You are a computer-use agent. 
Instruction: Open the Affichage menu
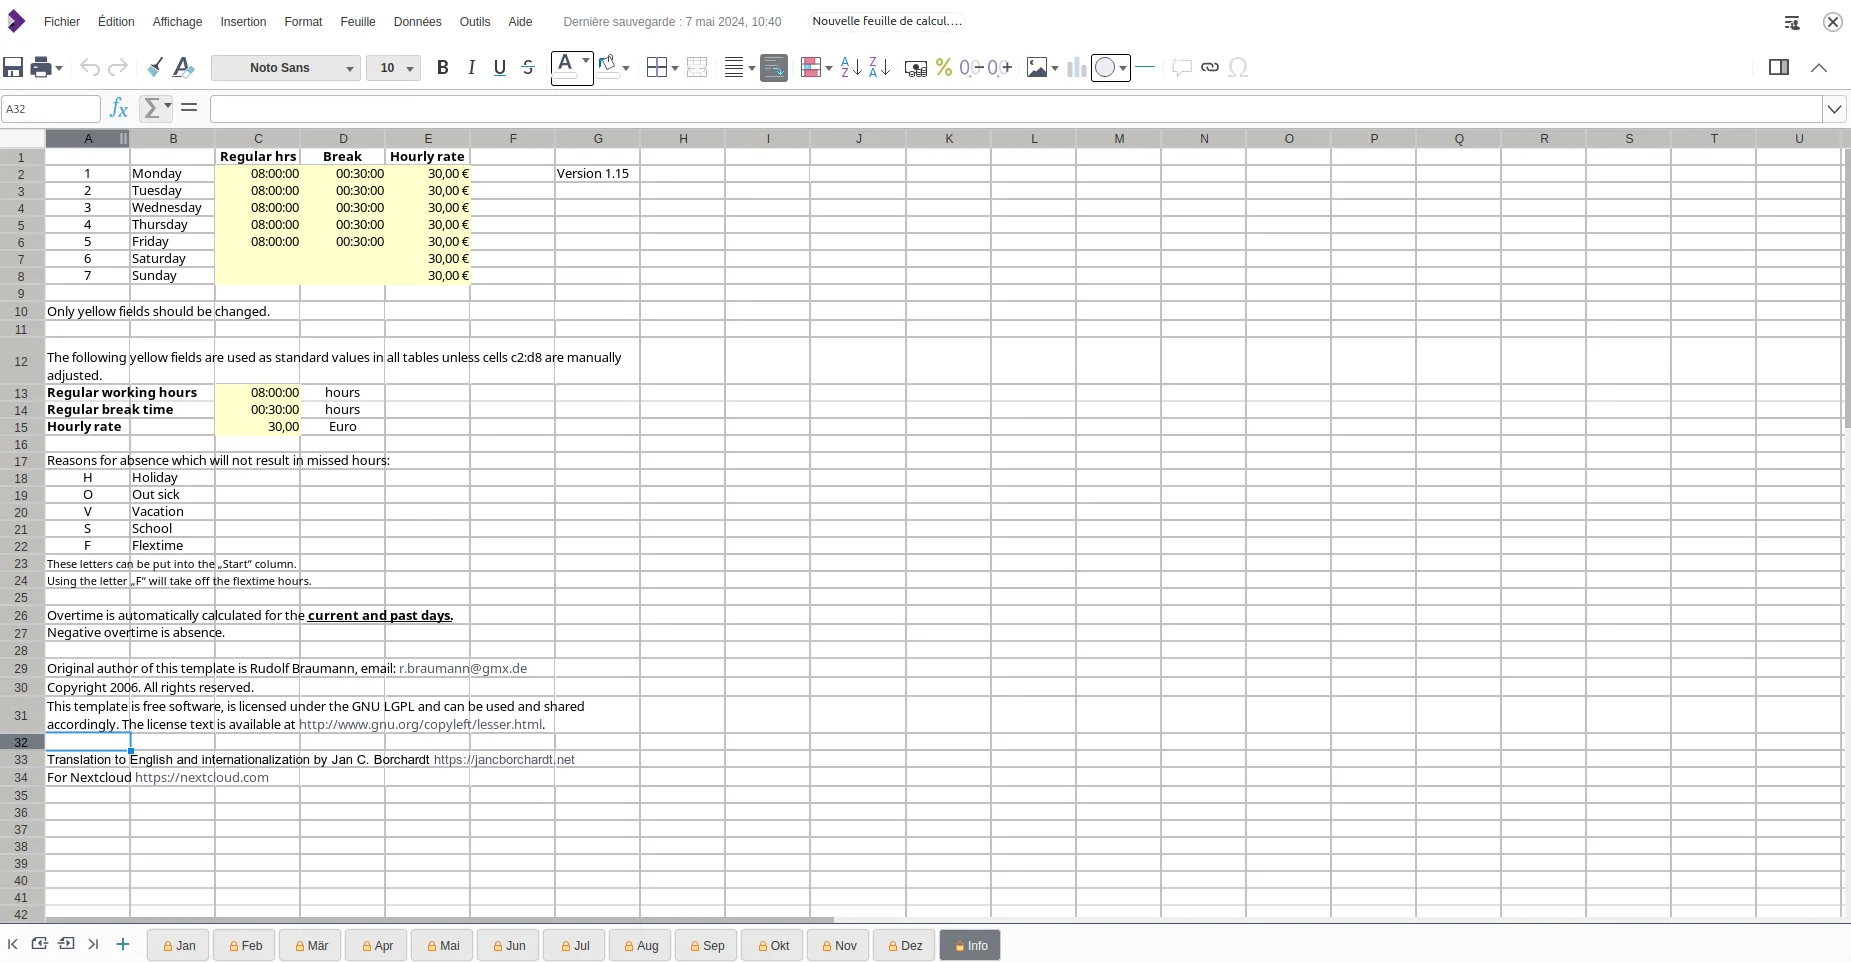[177, 22]
